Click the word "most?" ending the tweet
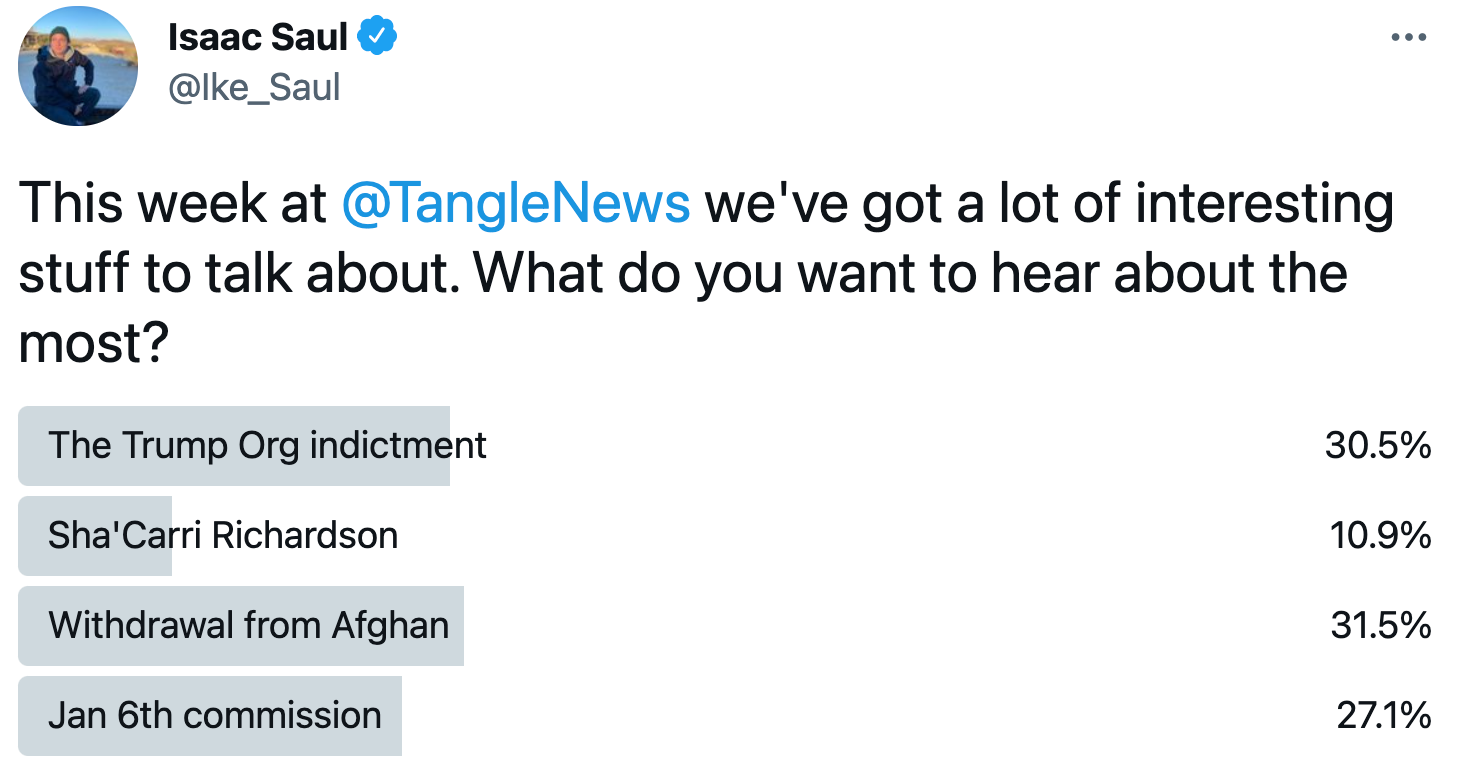This screenshot has height=774, width=1468. 92,344
